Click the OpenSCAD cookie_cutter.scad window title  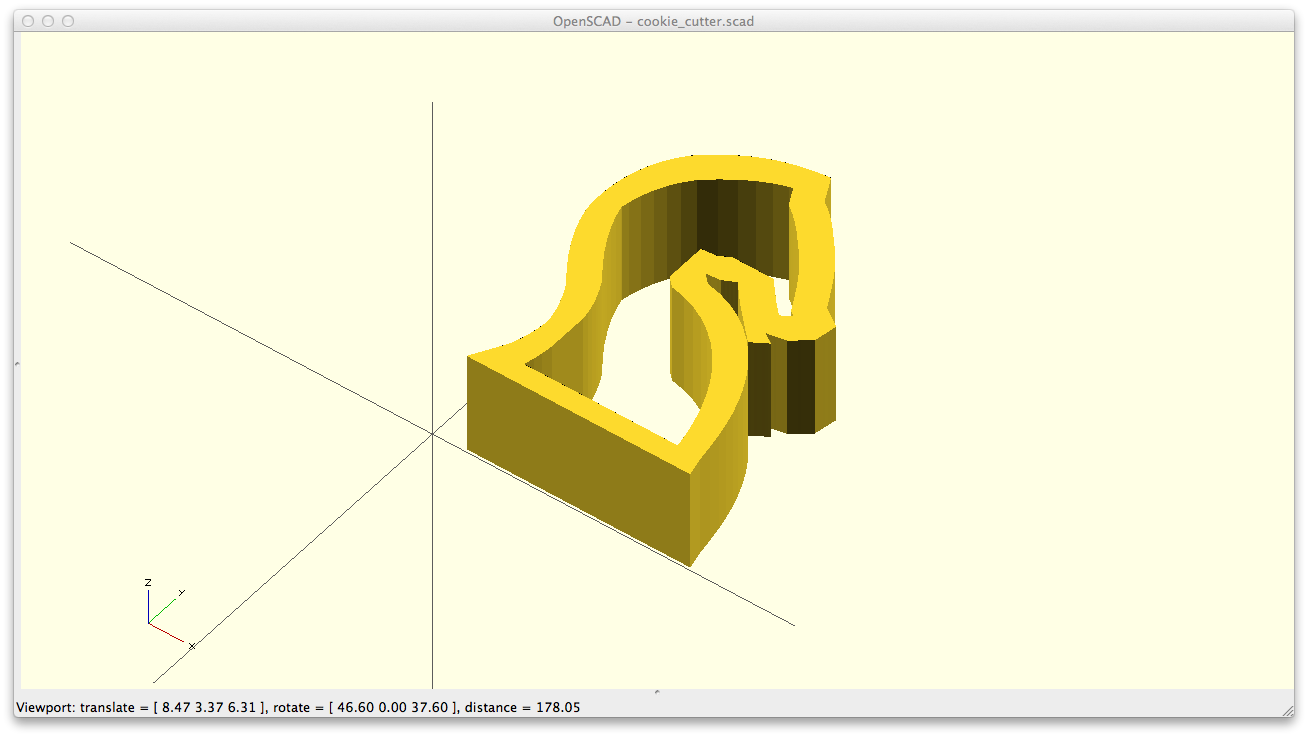pyautogui.click(x=653, y=21)
